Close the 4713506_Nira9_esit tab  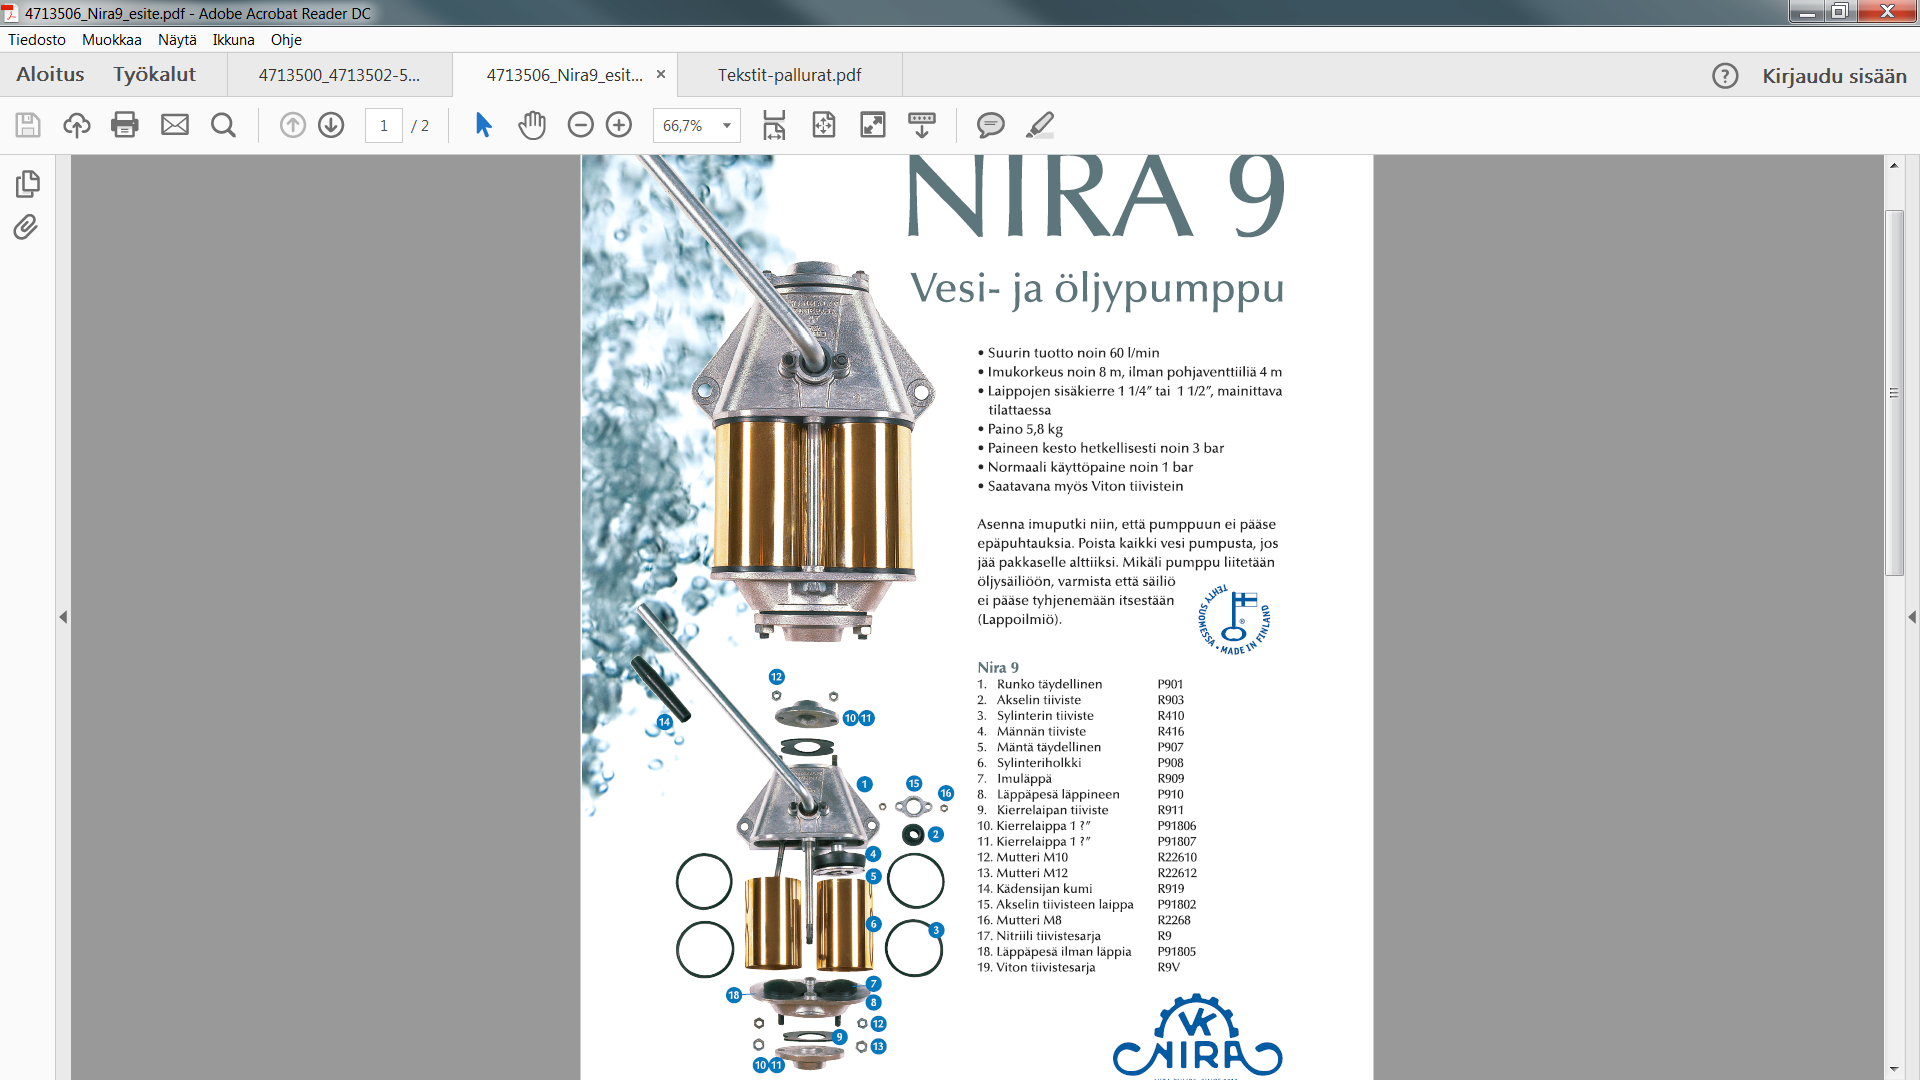[x=661, y=74]
